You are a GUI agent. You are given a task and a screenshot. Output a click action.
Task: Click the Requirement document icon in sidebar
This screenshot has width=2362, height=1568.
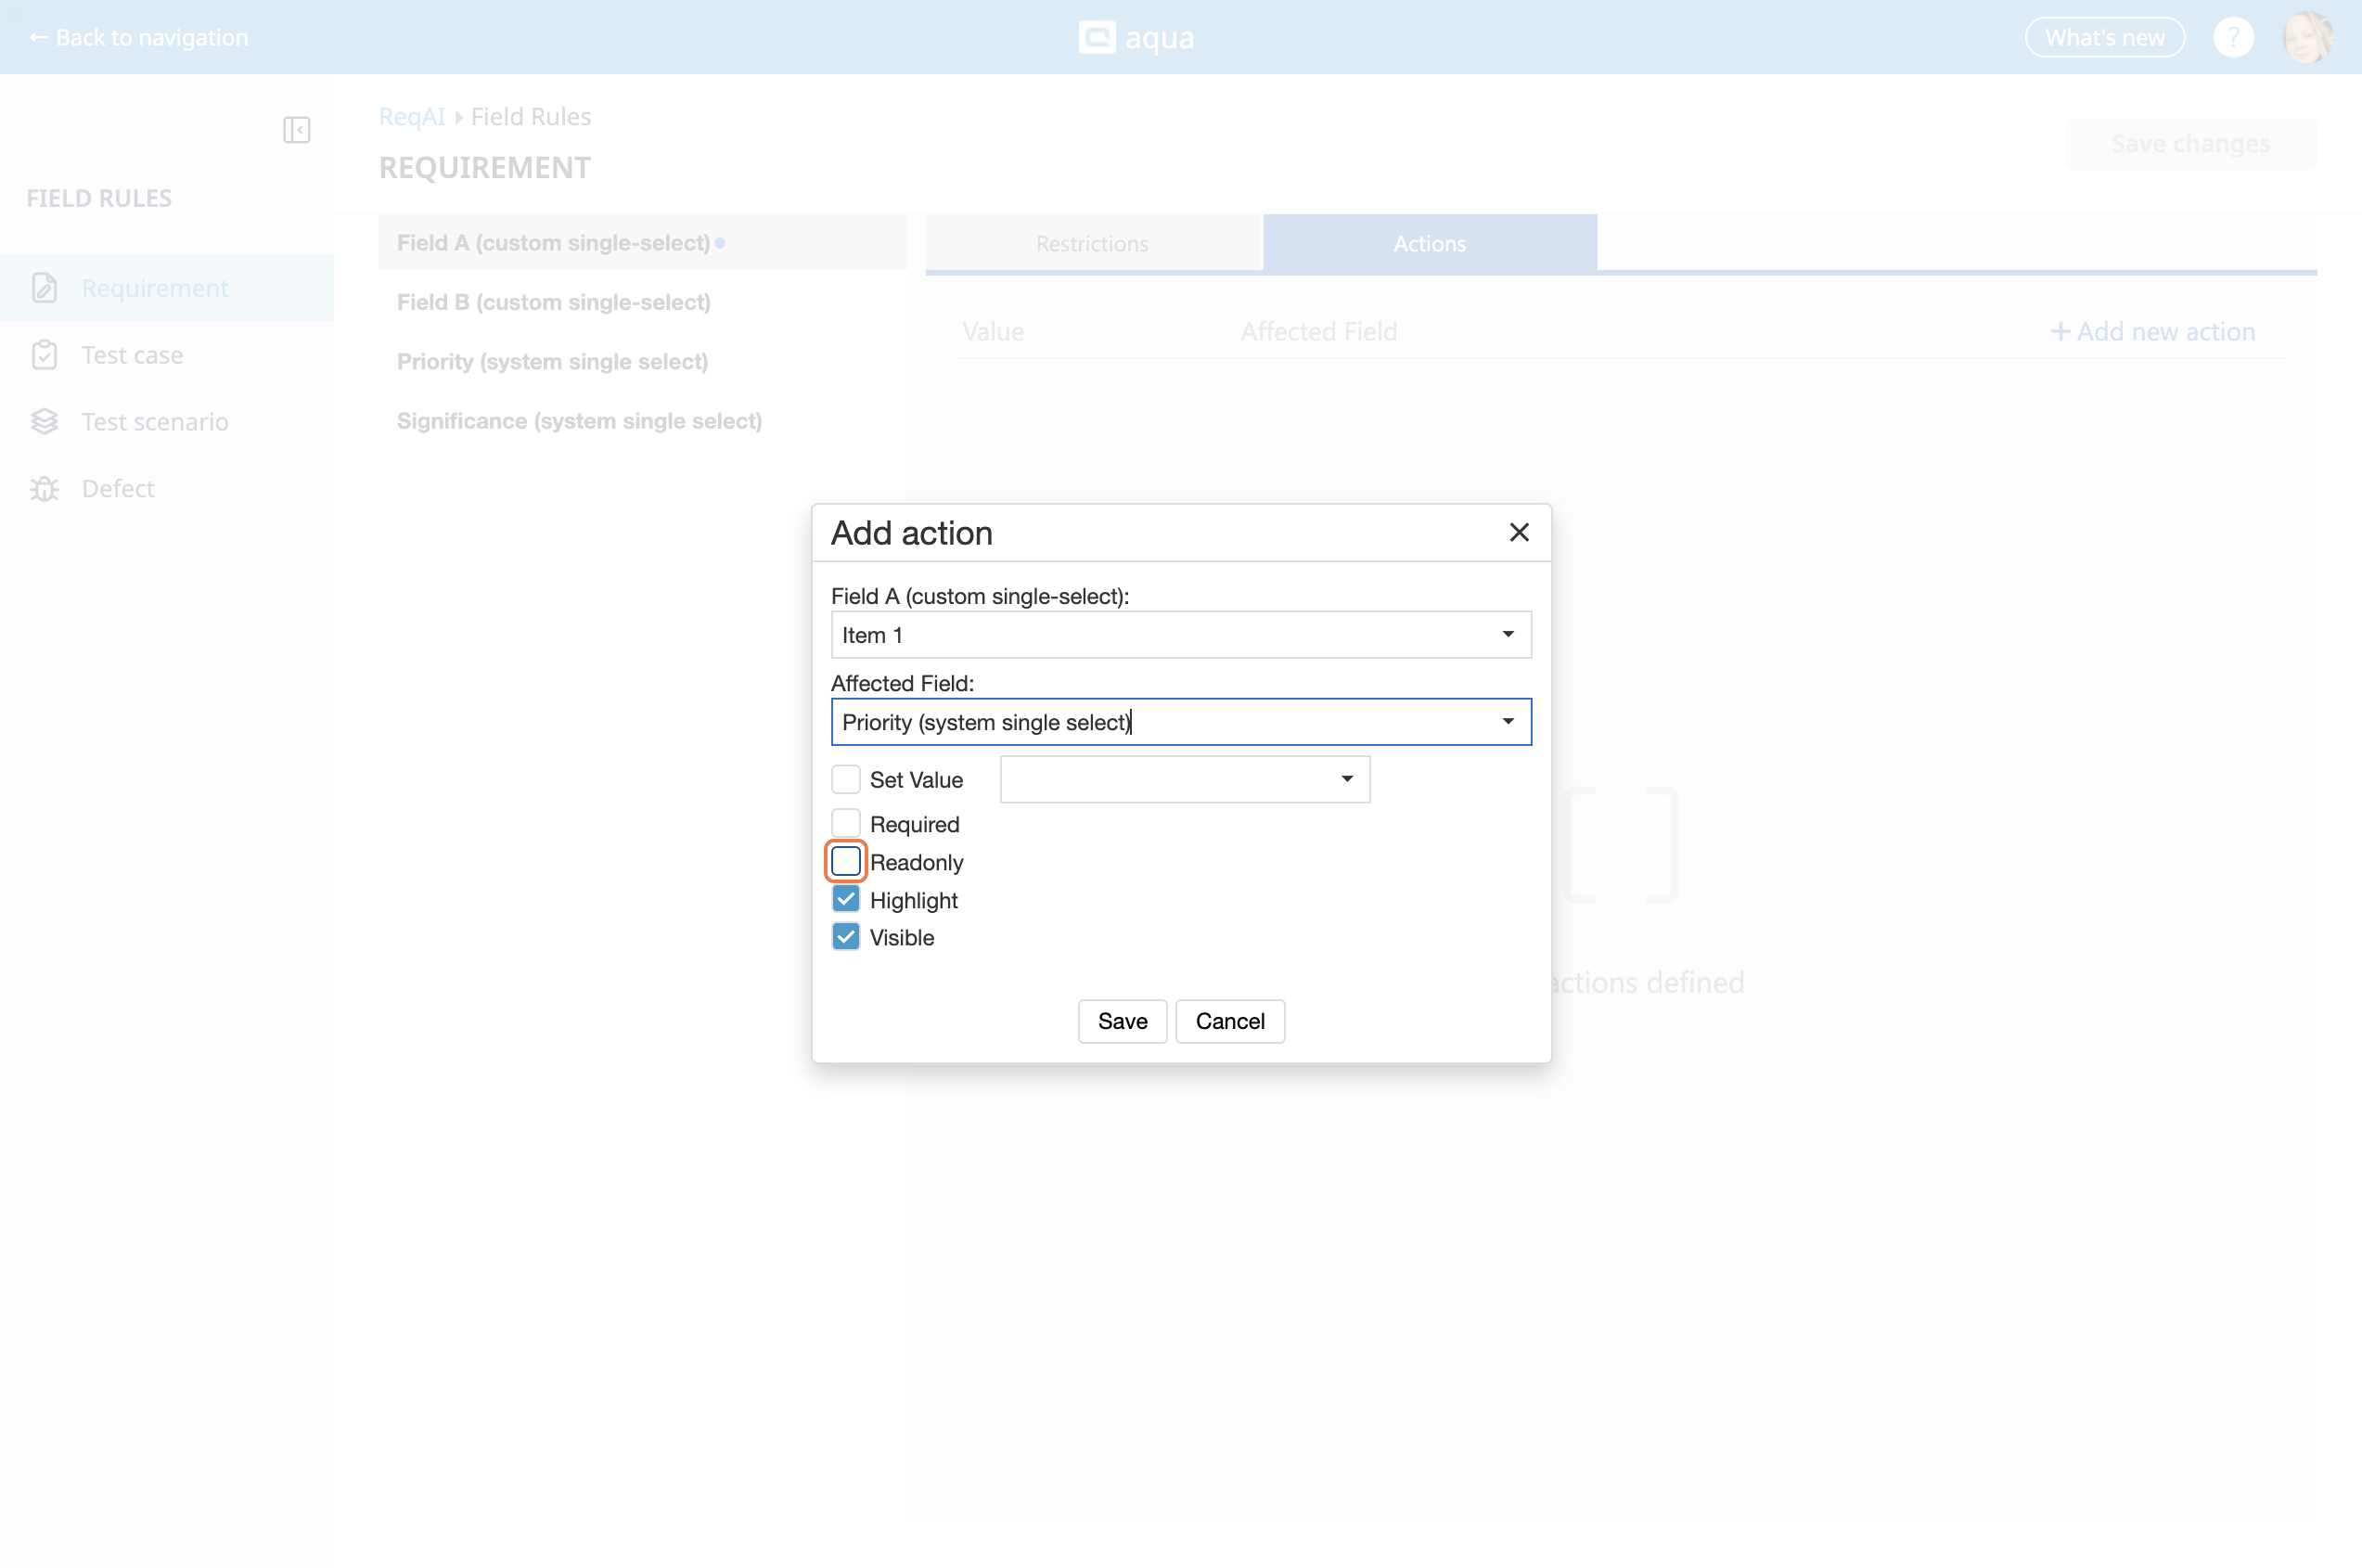(44, 288)
